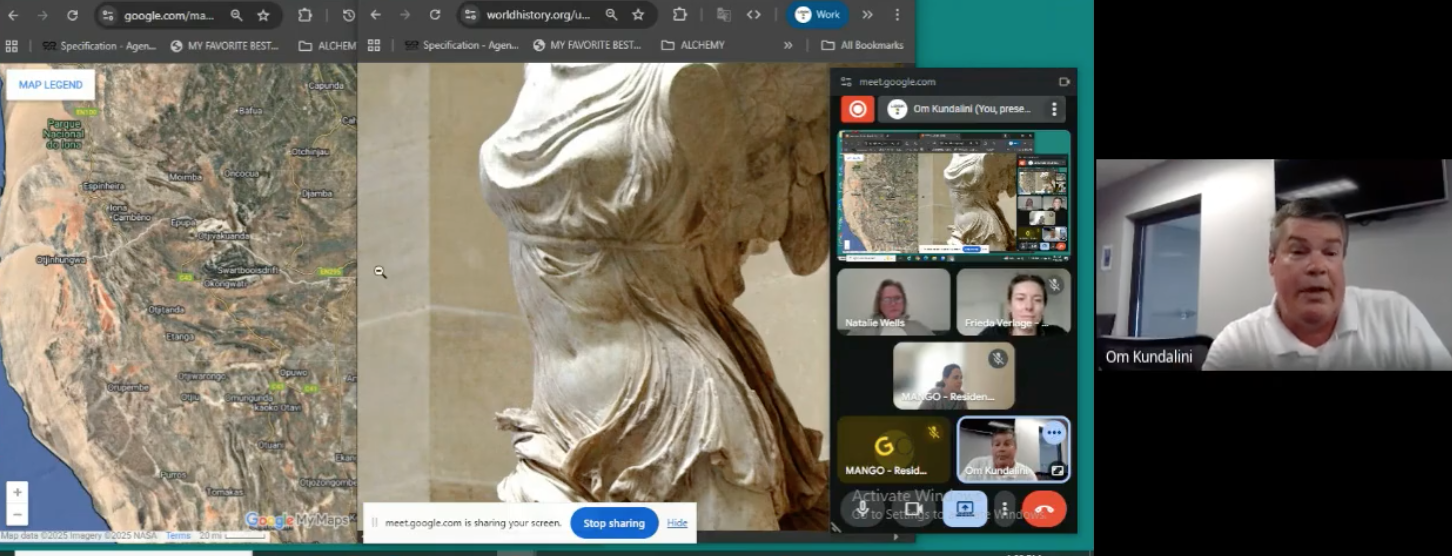Open Meet popup three-dot options menu

(1053, 109)
